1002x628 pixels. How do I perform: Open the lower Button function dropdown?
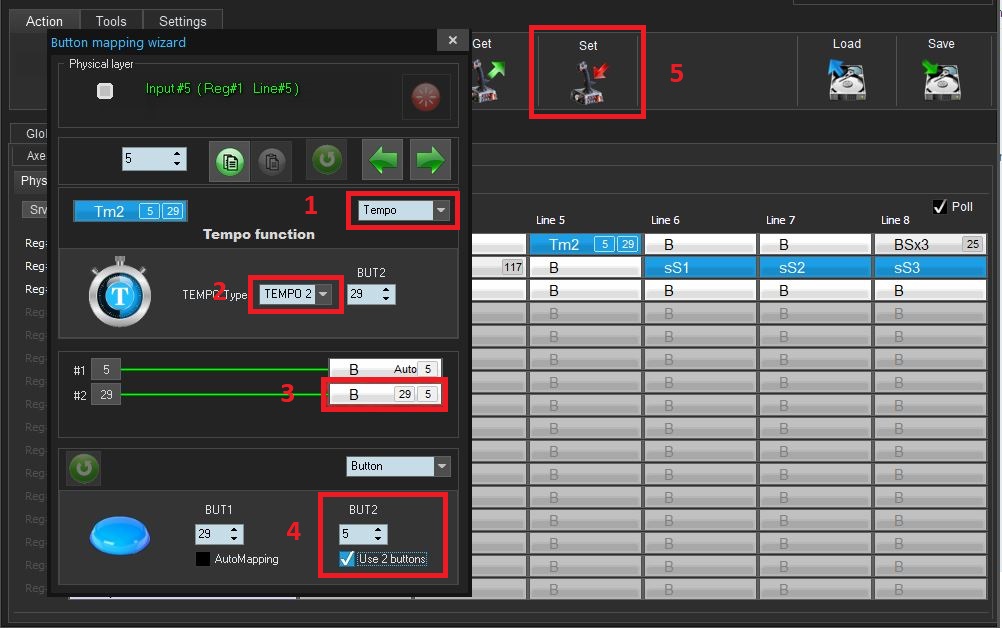click(x=441, y=466)
